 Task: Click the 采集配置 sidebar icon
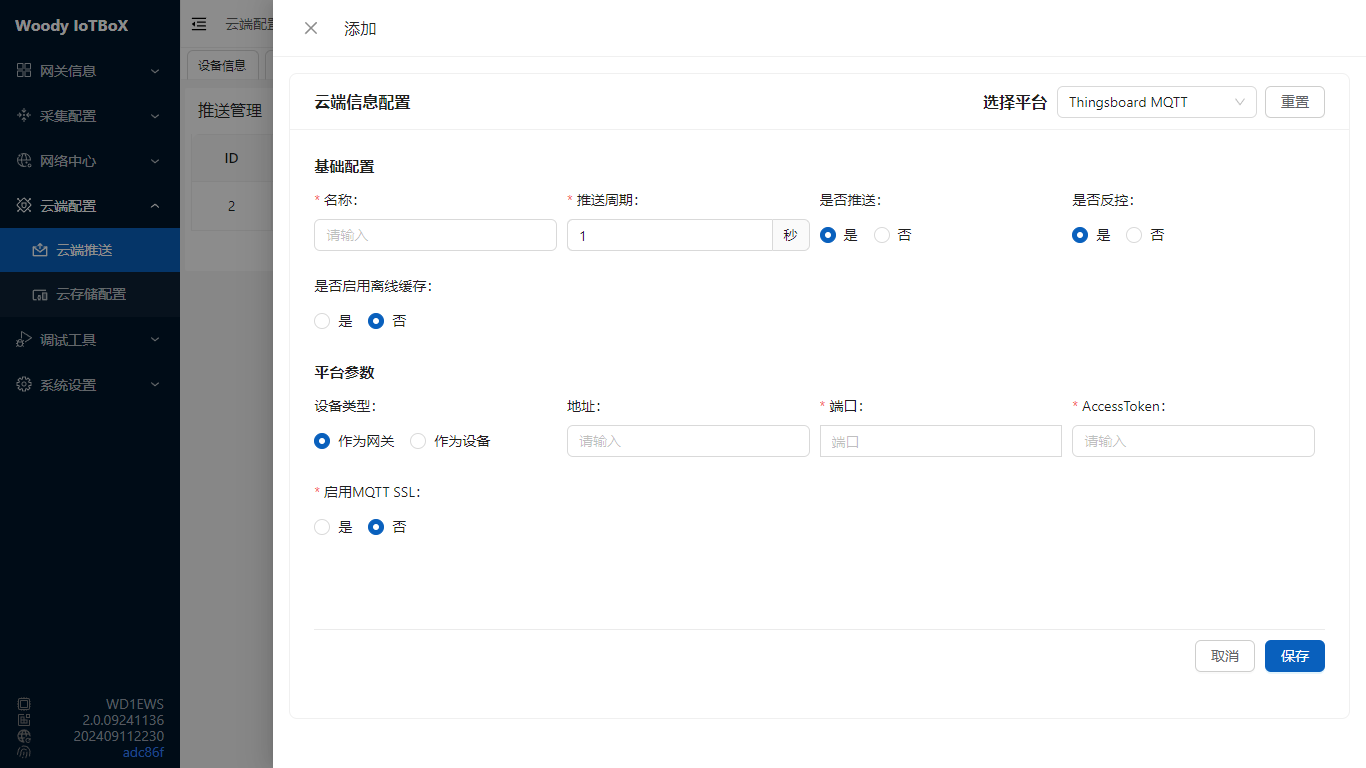coord(24,116)
